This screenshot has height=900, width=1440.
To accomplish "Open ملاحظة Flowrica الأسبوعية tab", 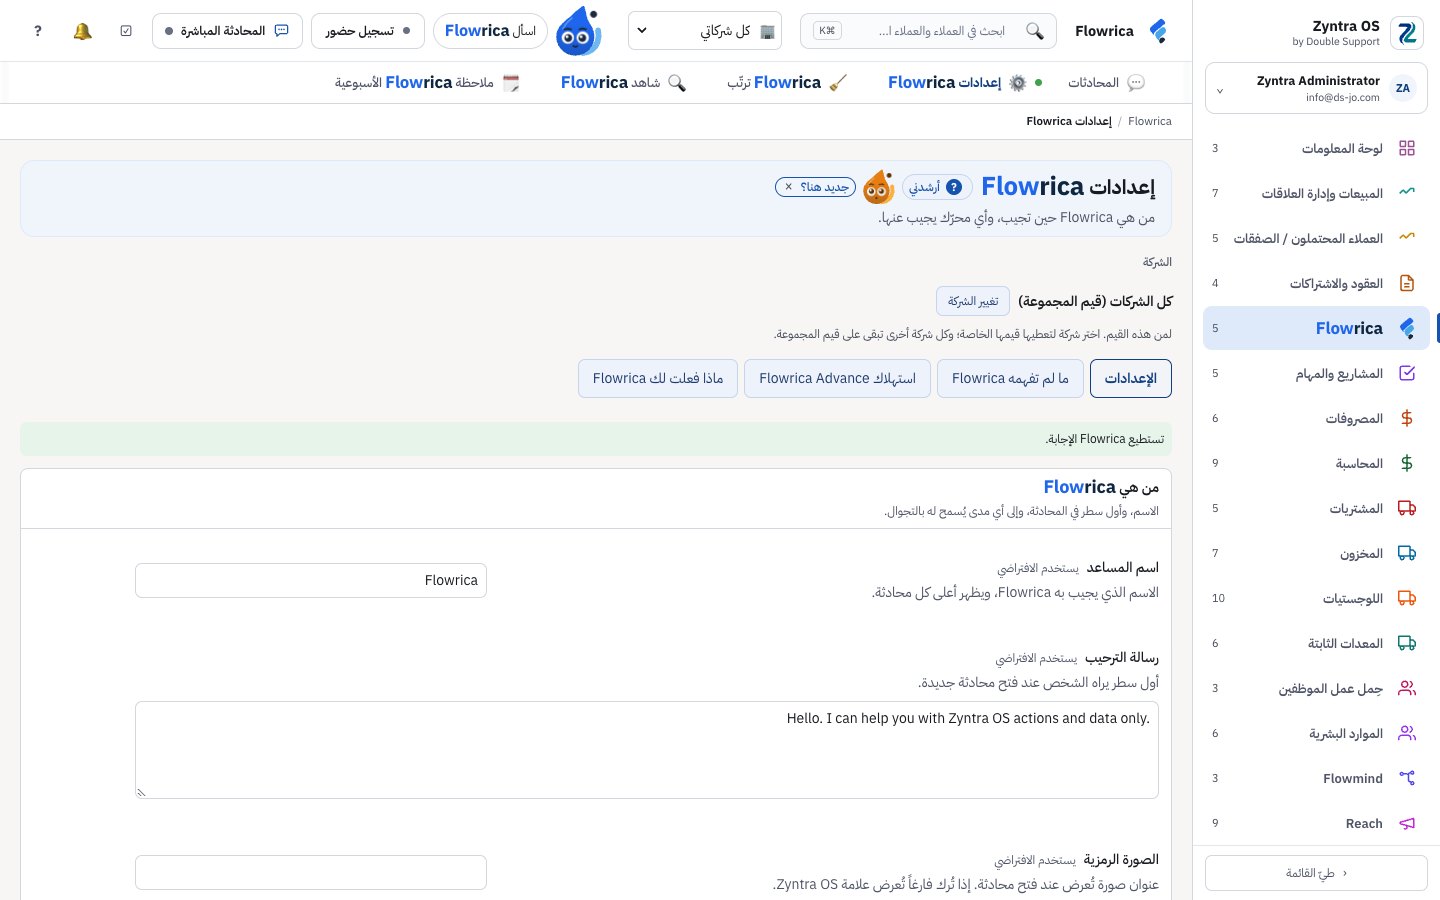I will click(x=428, y=82).
